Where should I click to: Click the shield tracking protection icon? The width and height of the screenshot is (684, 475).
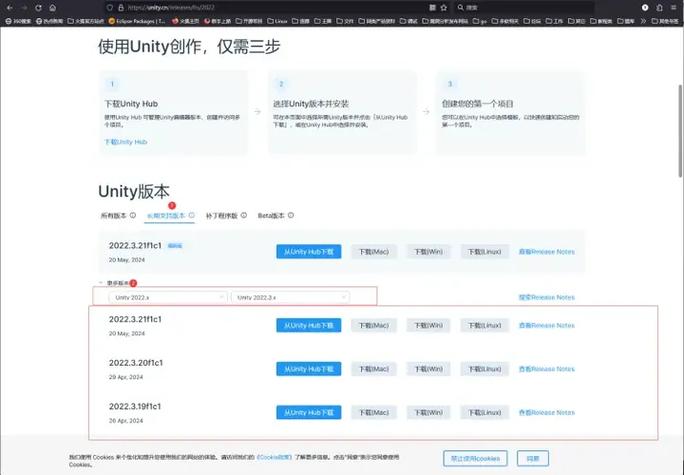110,7
